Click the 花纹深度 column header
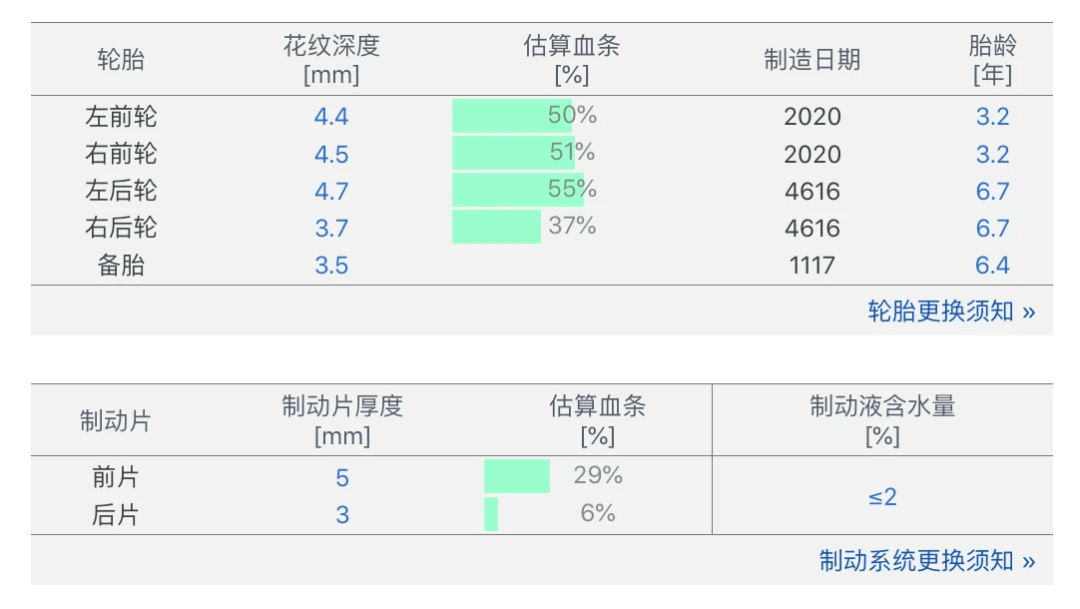The height and width of the screenshot is (609, 1080). (x=331, y=60)
